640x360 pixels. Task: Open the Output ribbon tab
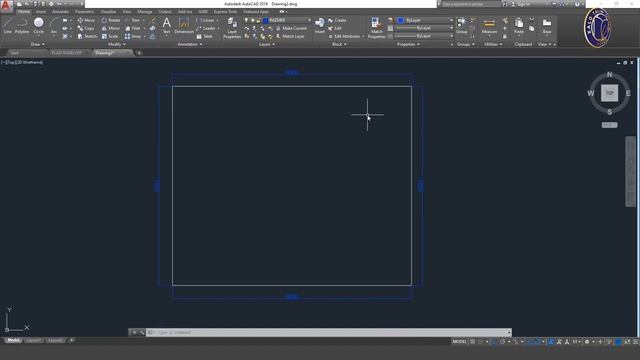pyautogui.click(x=165, y=12)
